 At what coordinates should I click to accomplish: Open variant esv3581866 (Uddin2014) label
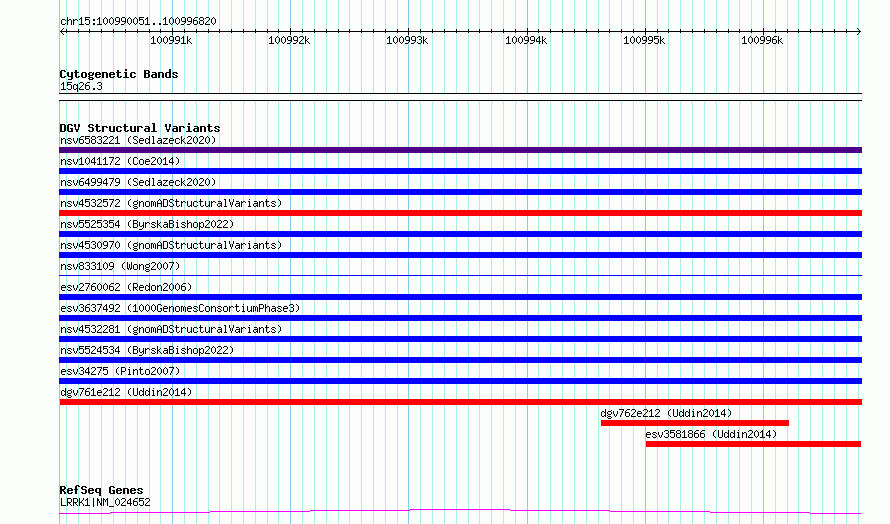711,434
